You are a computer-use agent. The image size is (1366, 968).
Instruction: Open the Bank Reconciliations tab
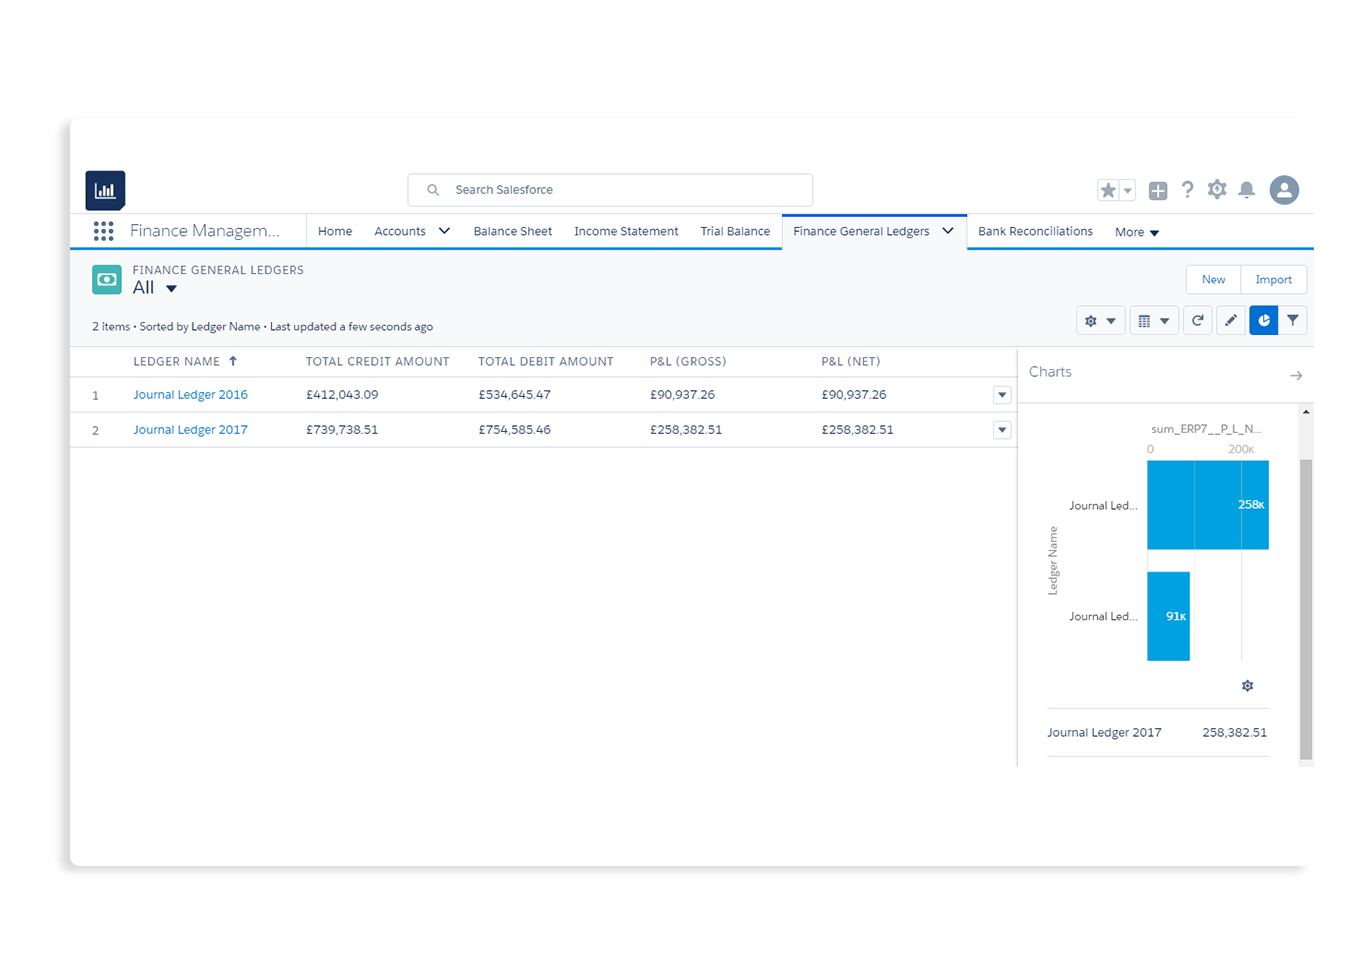tap(1035, 231)
